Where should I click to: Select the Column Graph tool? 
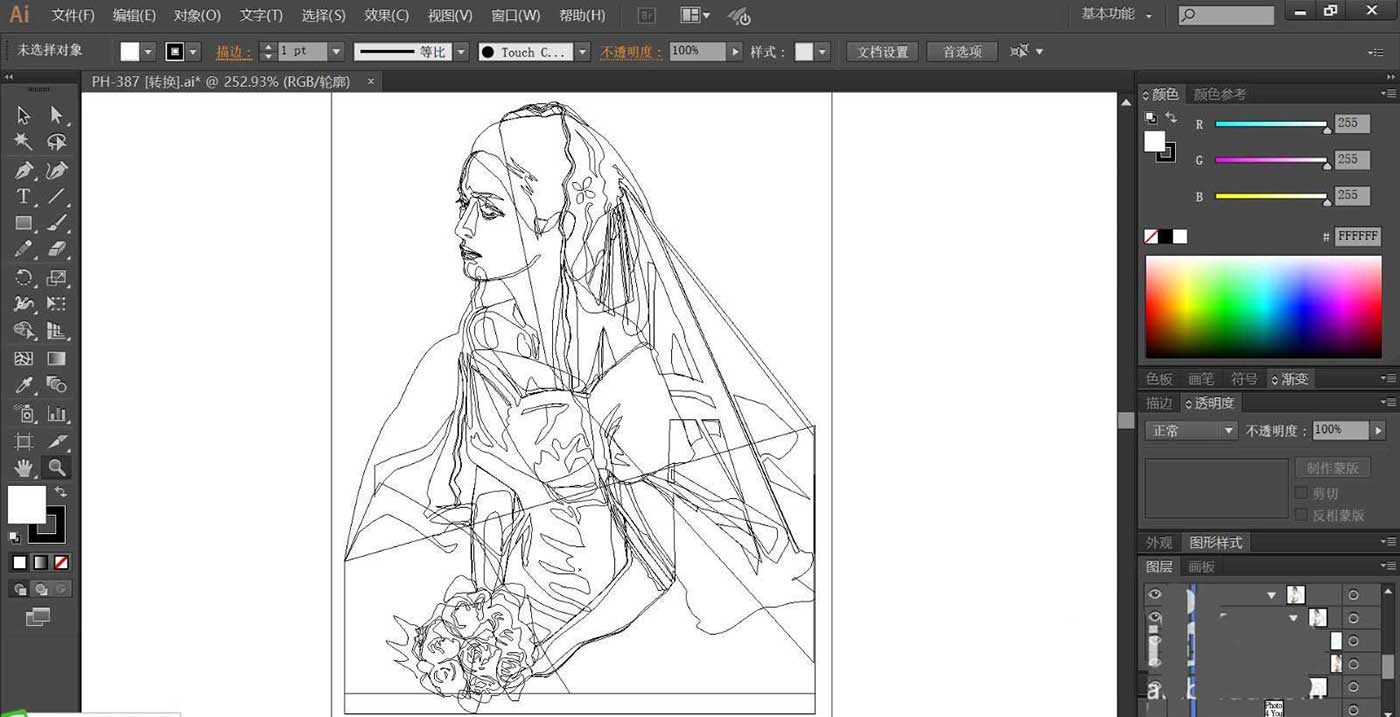pos(57,413)
